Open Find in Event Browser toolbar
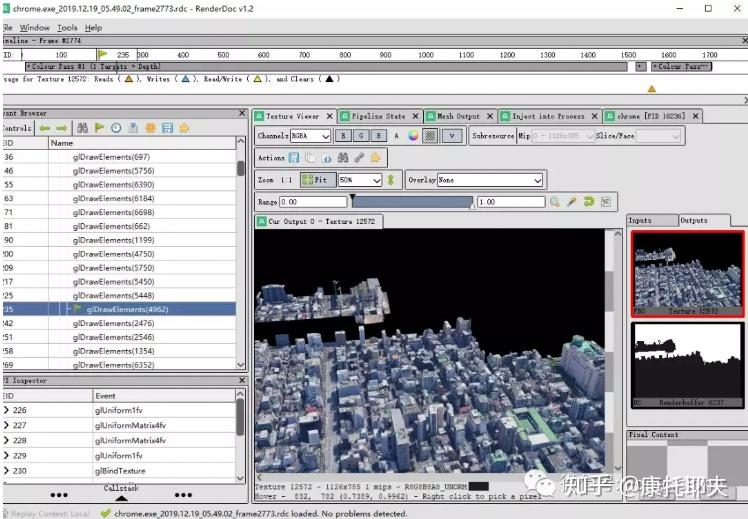The image size is (748, 519). [x=83, y=128]
